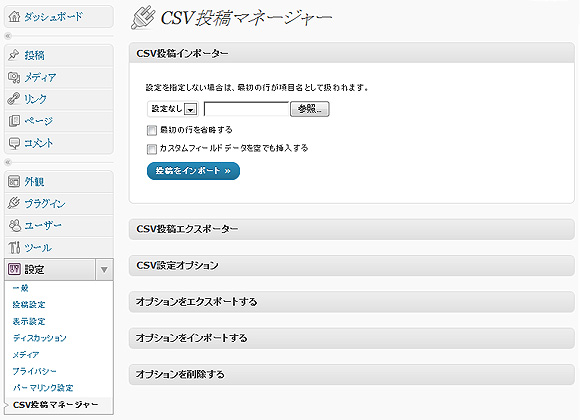Open the メディア main menu item
Screen dimensions: 580x420
(40, 77)
